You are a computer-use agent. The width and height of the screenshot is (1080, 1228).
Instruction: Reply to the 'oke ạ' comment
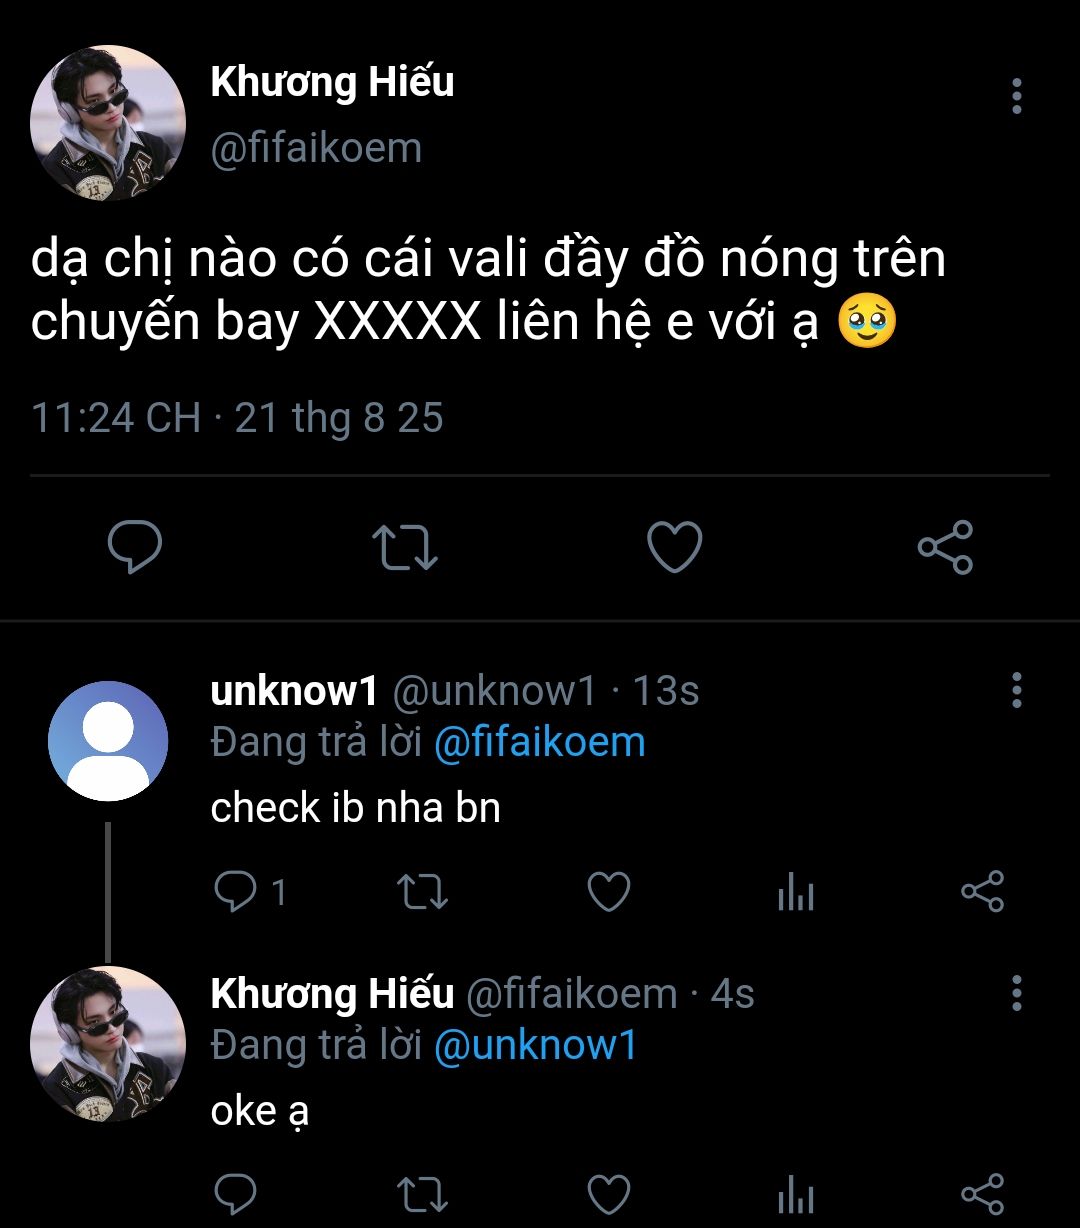(x=236, y=1195)
